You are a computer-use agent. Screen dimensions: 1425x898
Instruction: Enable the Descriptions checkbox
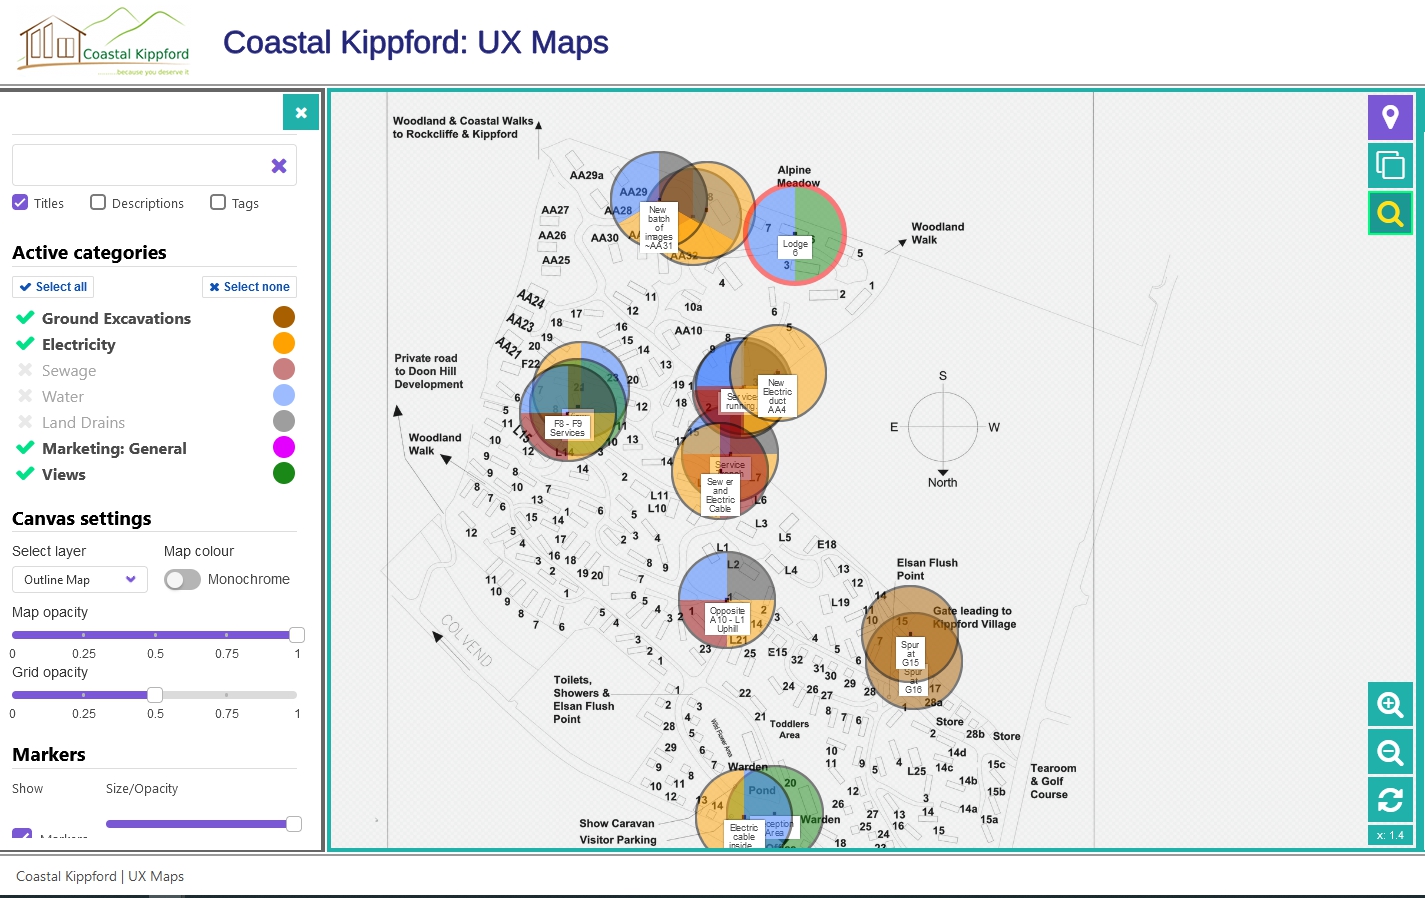(x=98, y=202)
